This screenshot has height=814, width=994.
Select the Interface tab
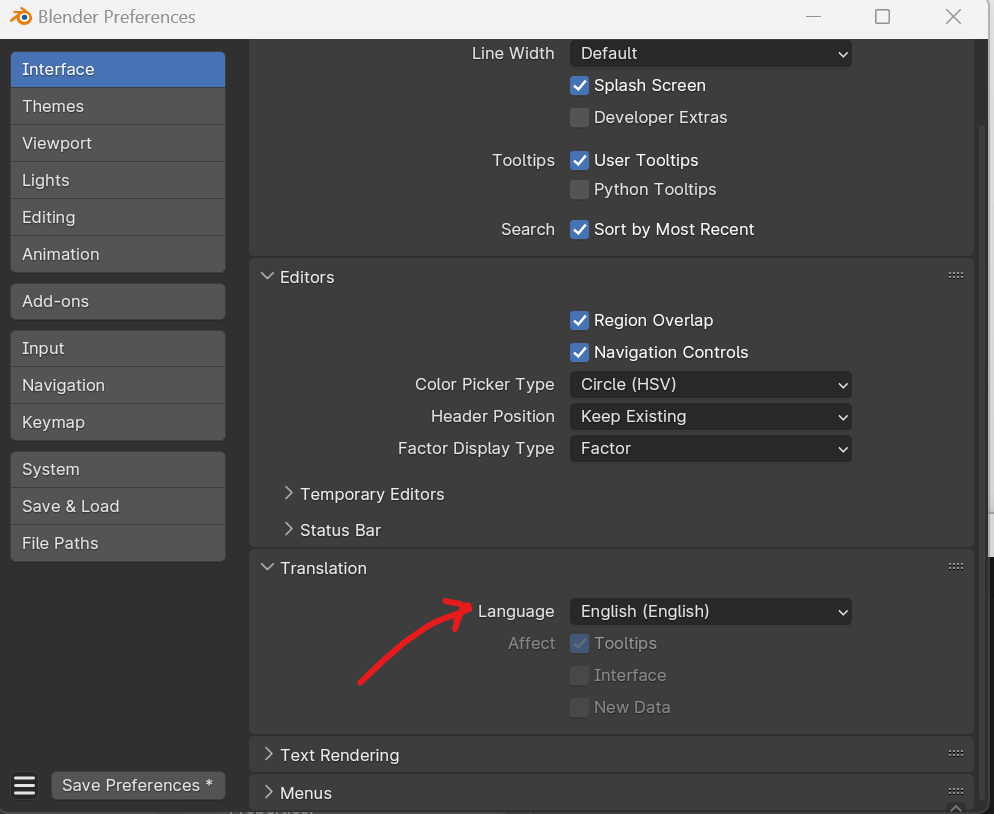[x=118, y=70]
